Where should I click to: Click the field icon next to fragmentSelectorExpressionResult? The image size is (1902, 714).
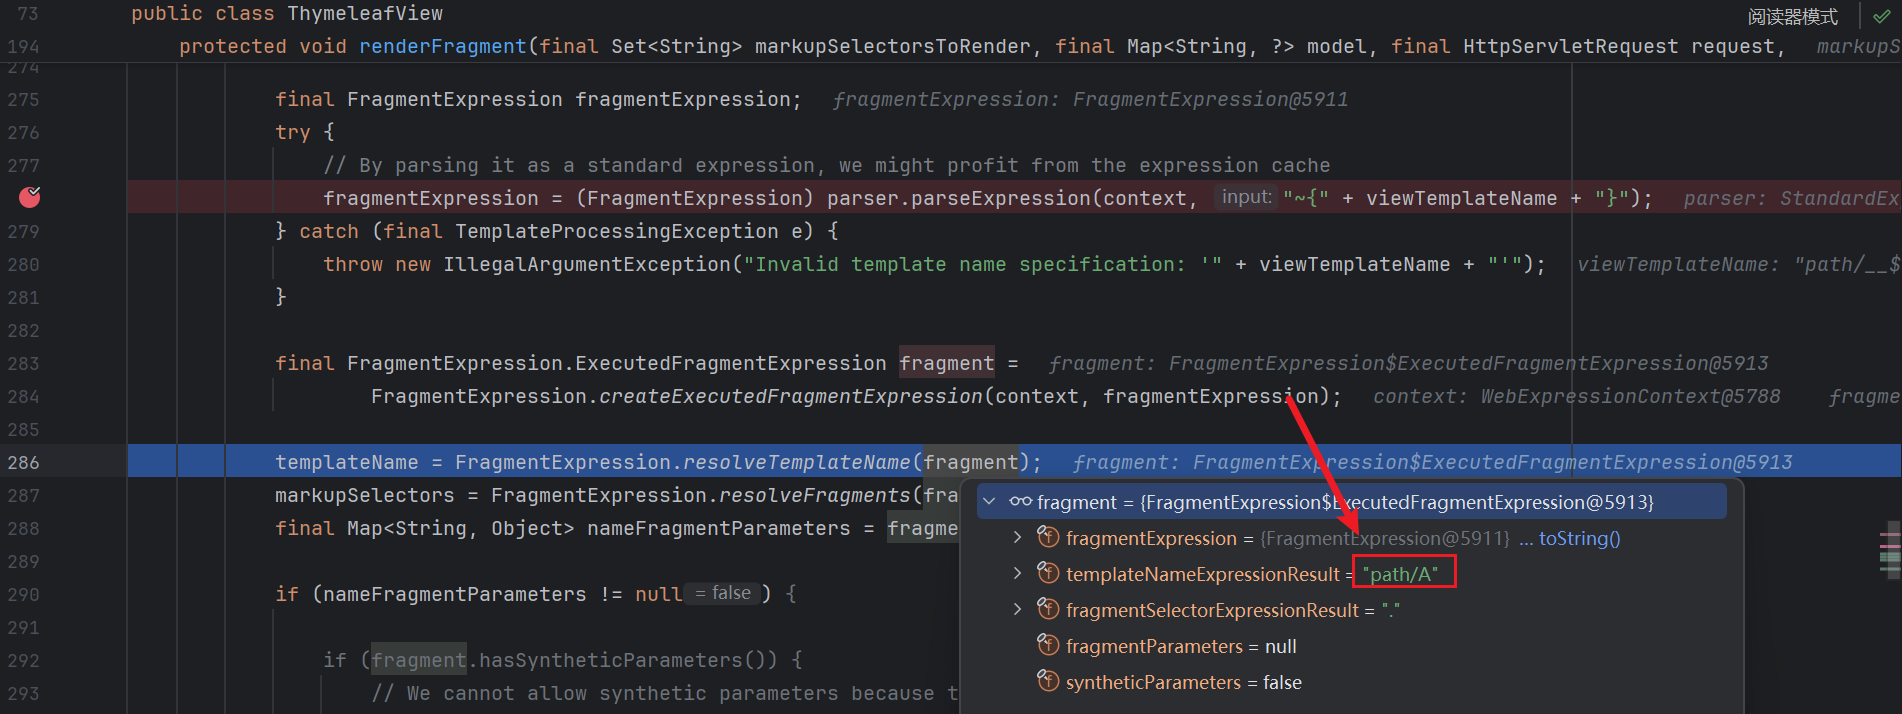(1048, 610)
